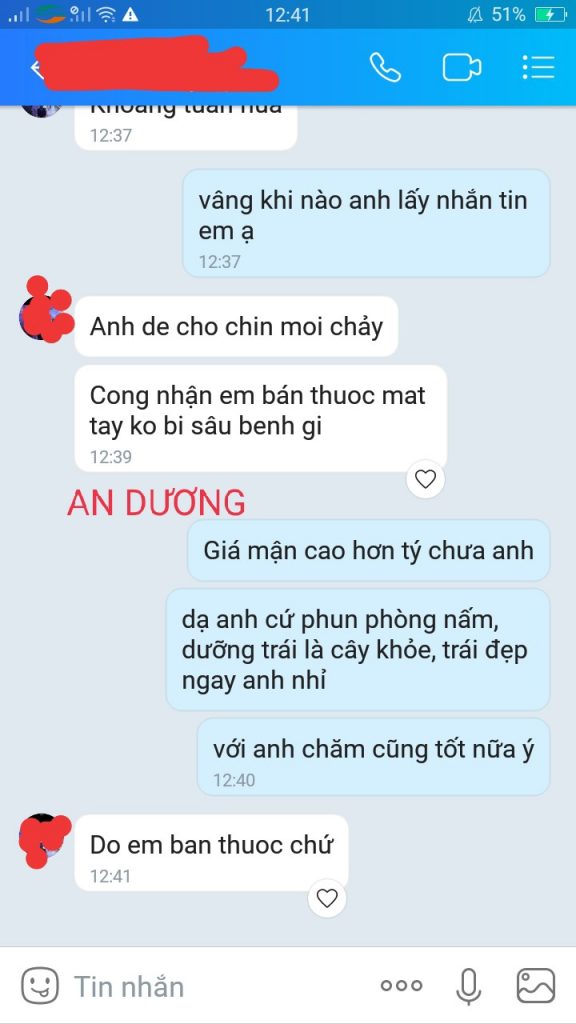The image size is (576, 1024).
Task: Heart the 'Cong nhận em bán thuoc' message
Action: pos(425,479)
